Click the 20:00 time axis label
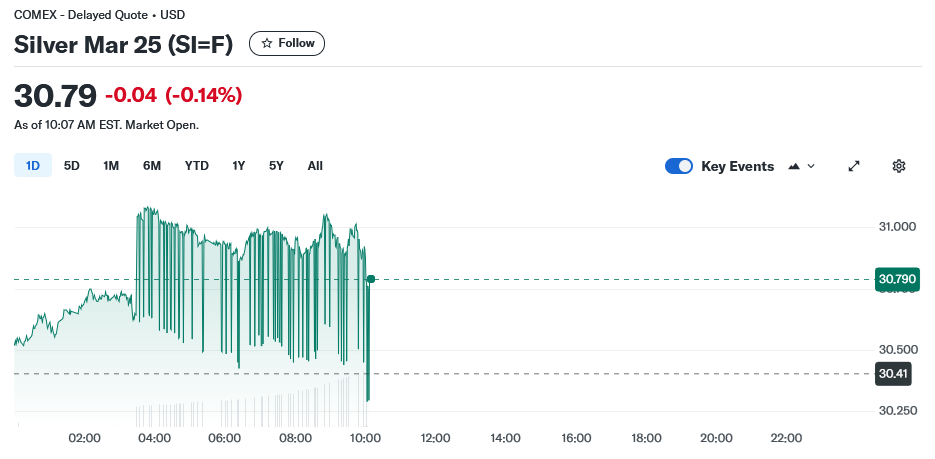The image size is (935, 459). 716,438
